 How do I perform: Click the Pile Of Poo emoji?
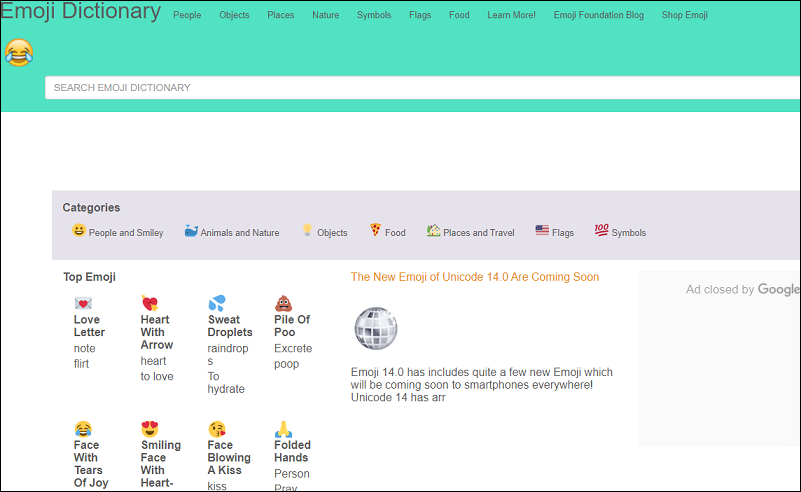pyautogui.click(x=283, y=303)
